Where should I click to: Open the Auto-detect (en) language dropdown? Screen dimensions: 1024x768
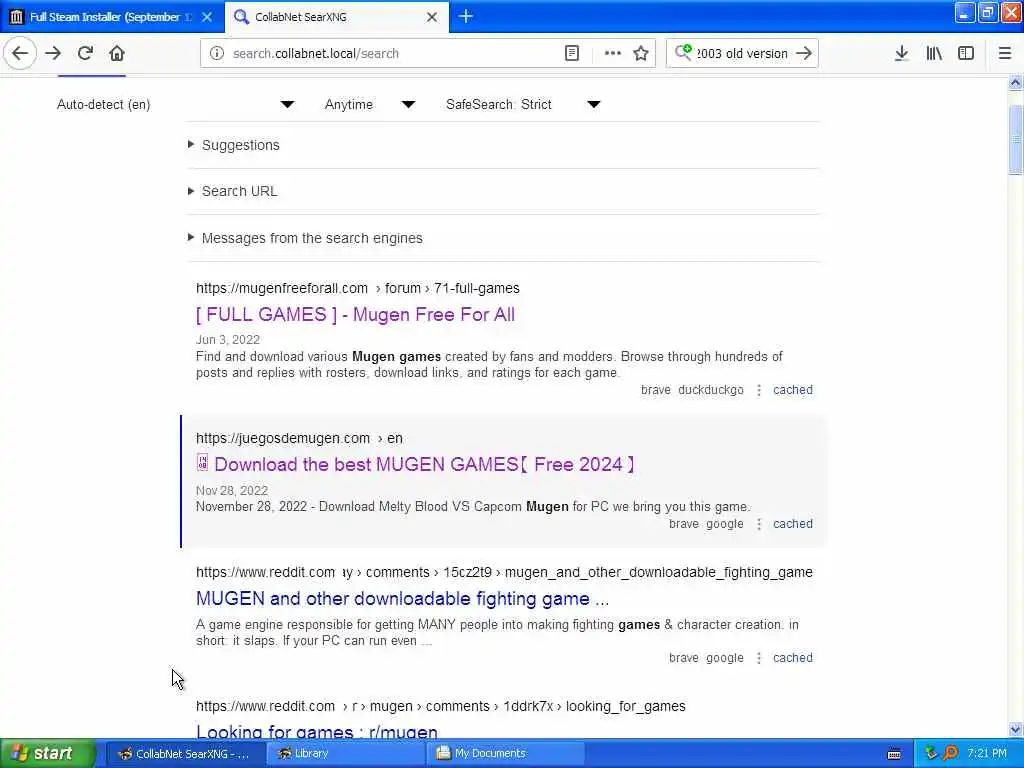176,104
